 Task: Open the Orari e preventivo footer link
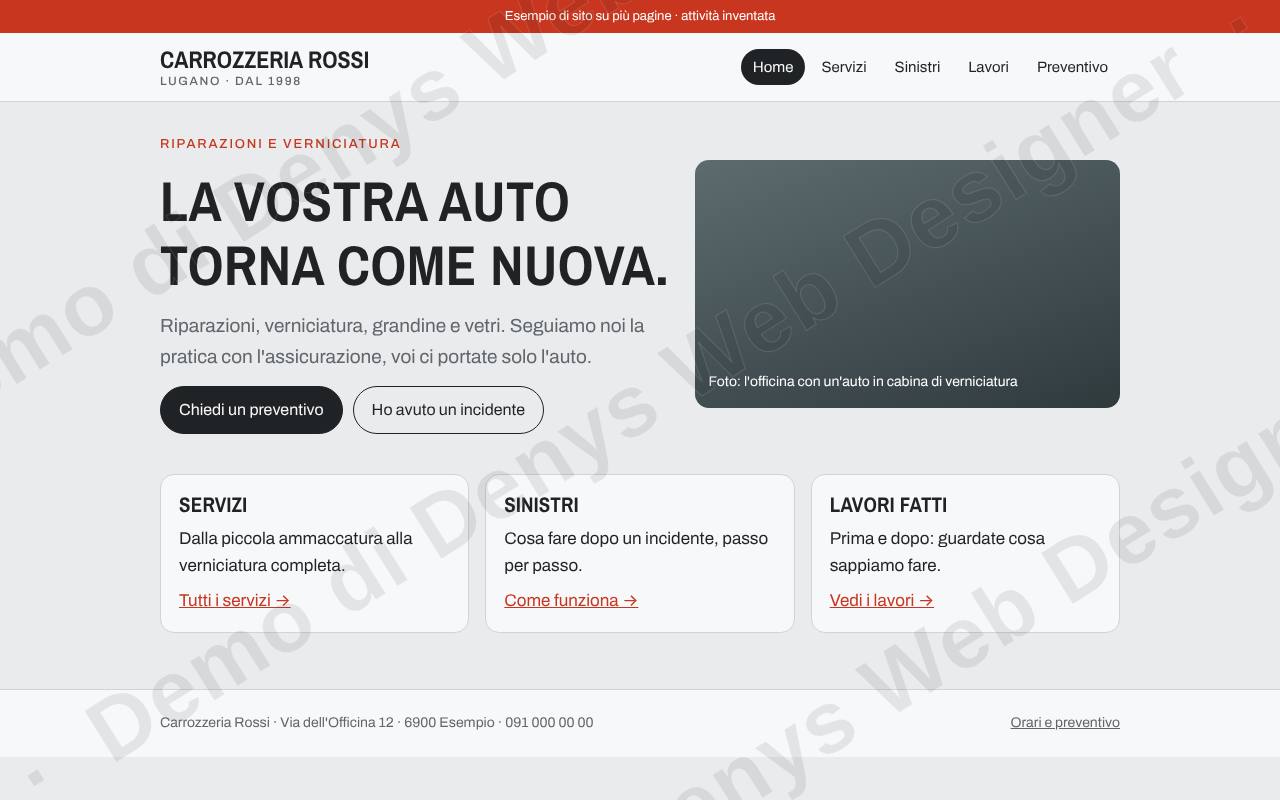click(x=1065, y=722)
